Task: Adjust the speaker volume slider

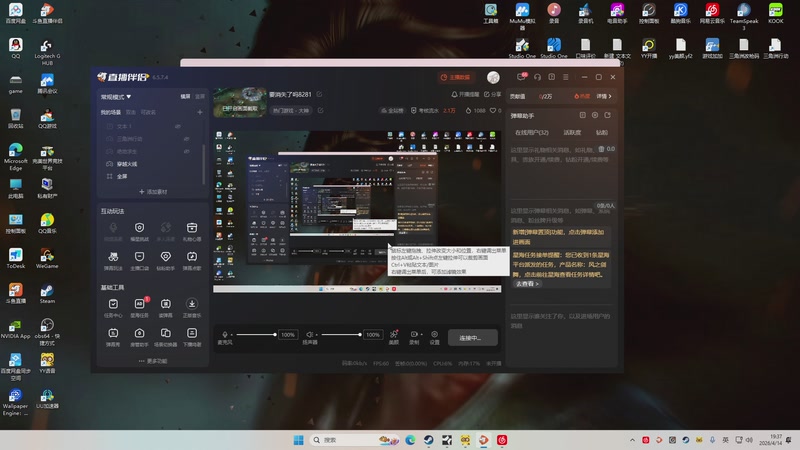Action: point(341,335)
